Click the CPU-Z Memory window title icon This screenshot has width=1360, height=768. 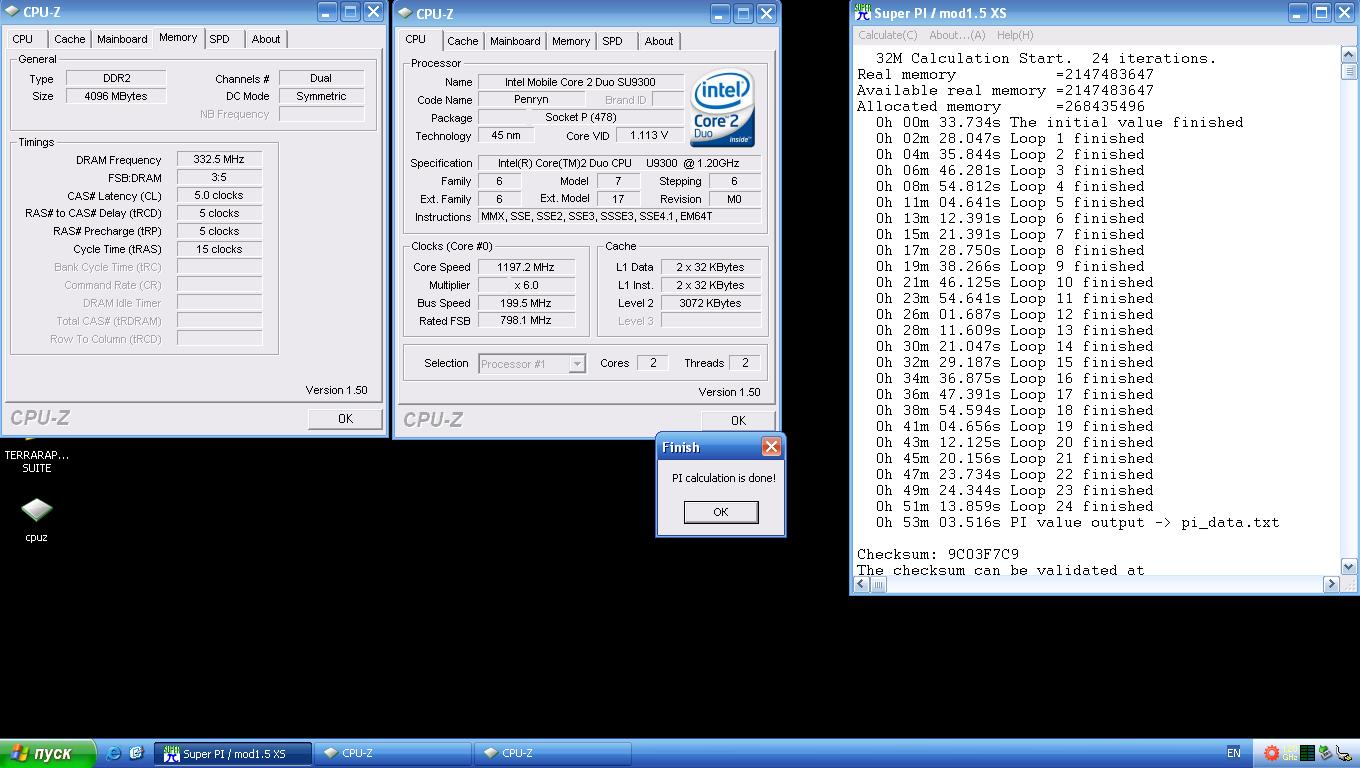tap(12, 12)
